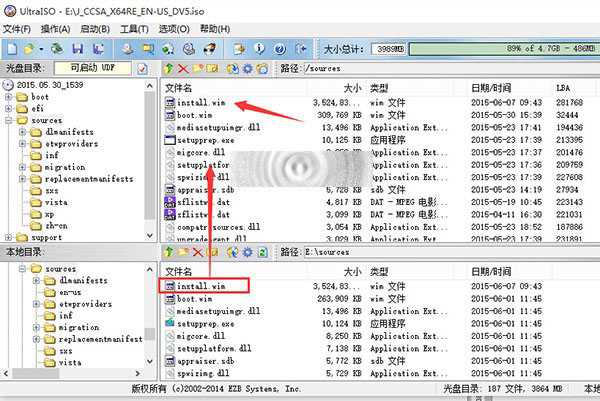The width and height of the screenshot is (600, 401).
Task: Click New Folder icon in disc pane toolbar
Action: point(198,68)
